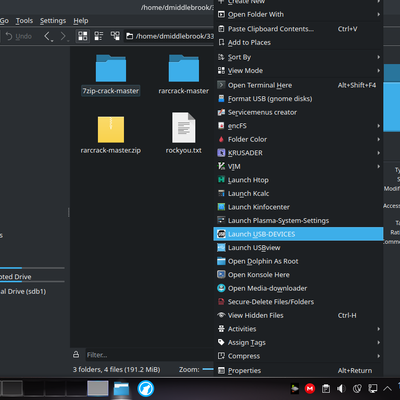
Task: Expand the KRUSADER submenu arrow
Action: click(378, 153)
